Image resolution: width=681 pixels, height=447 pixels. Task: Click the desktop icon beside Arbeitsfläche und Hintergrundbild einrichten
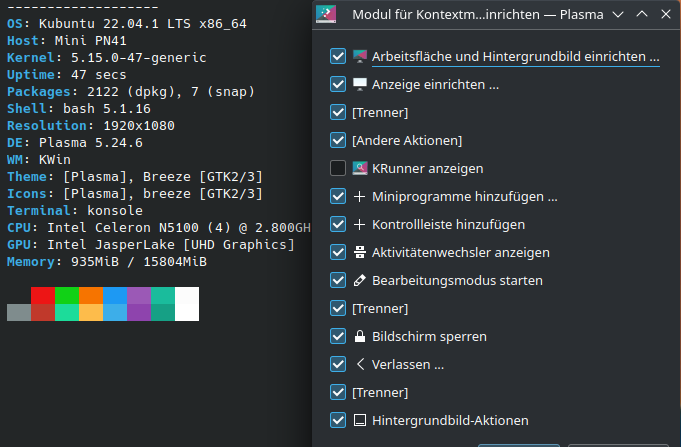click(360, 56)
